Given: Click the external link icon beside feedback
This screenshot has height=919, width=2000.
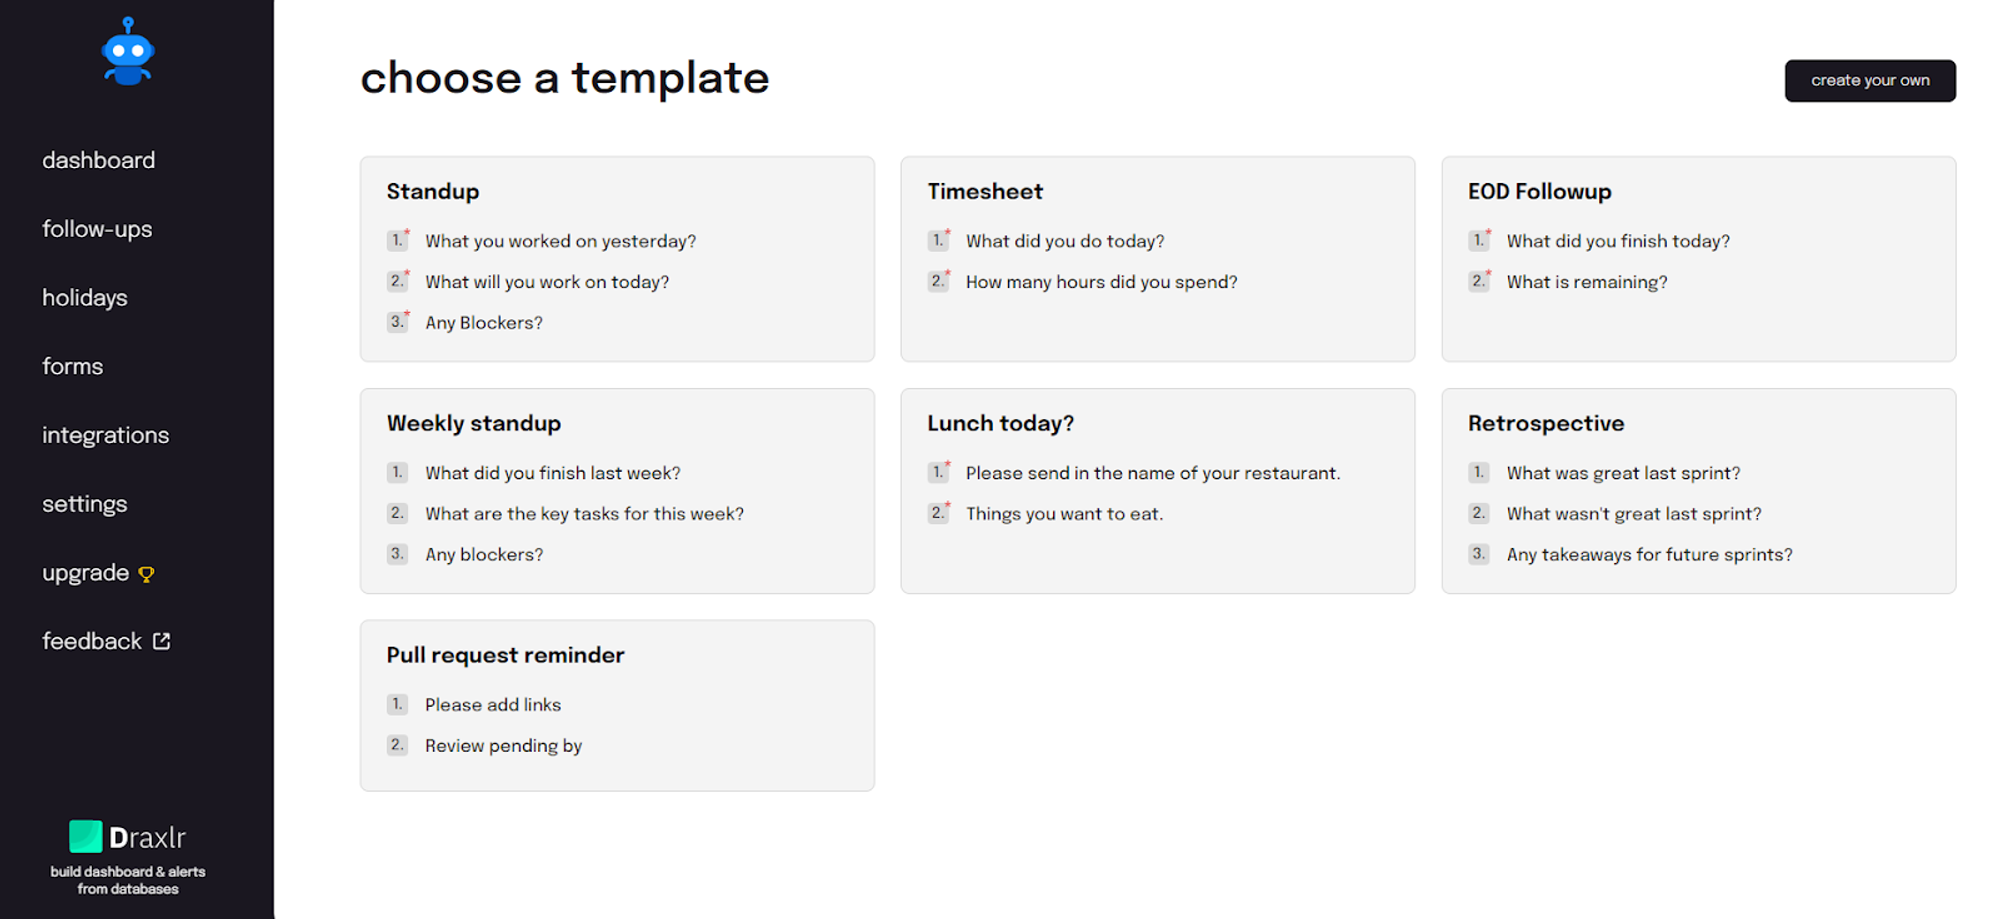Looking at the screenshot, I should click(x=161, y=641).
